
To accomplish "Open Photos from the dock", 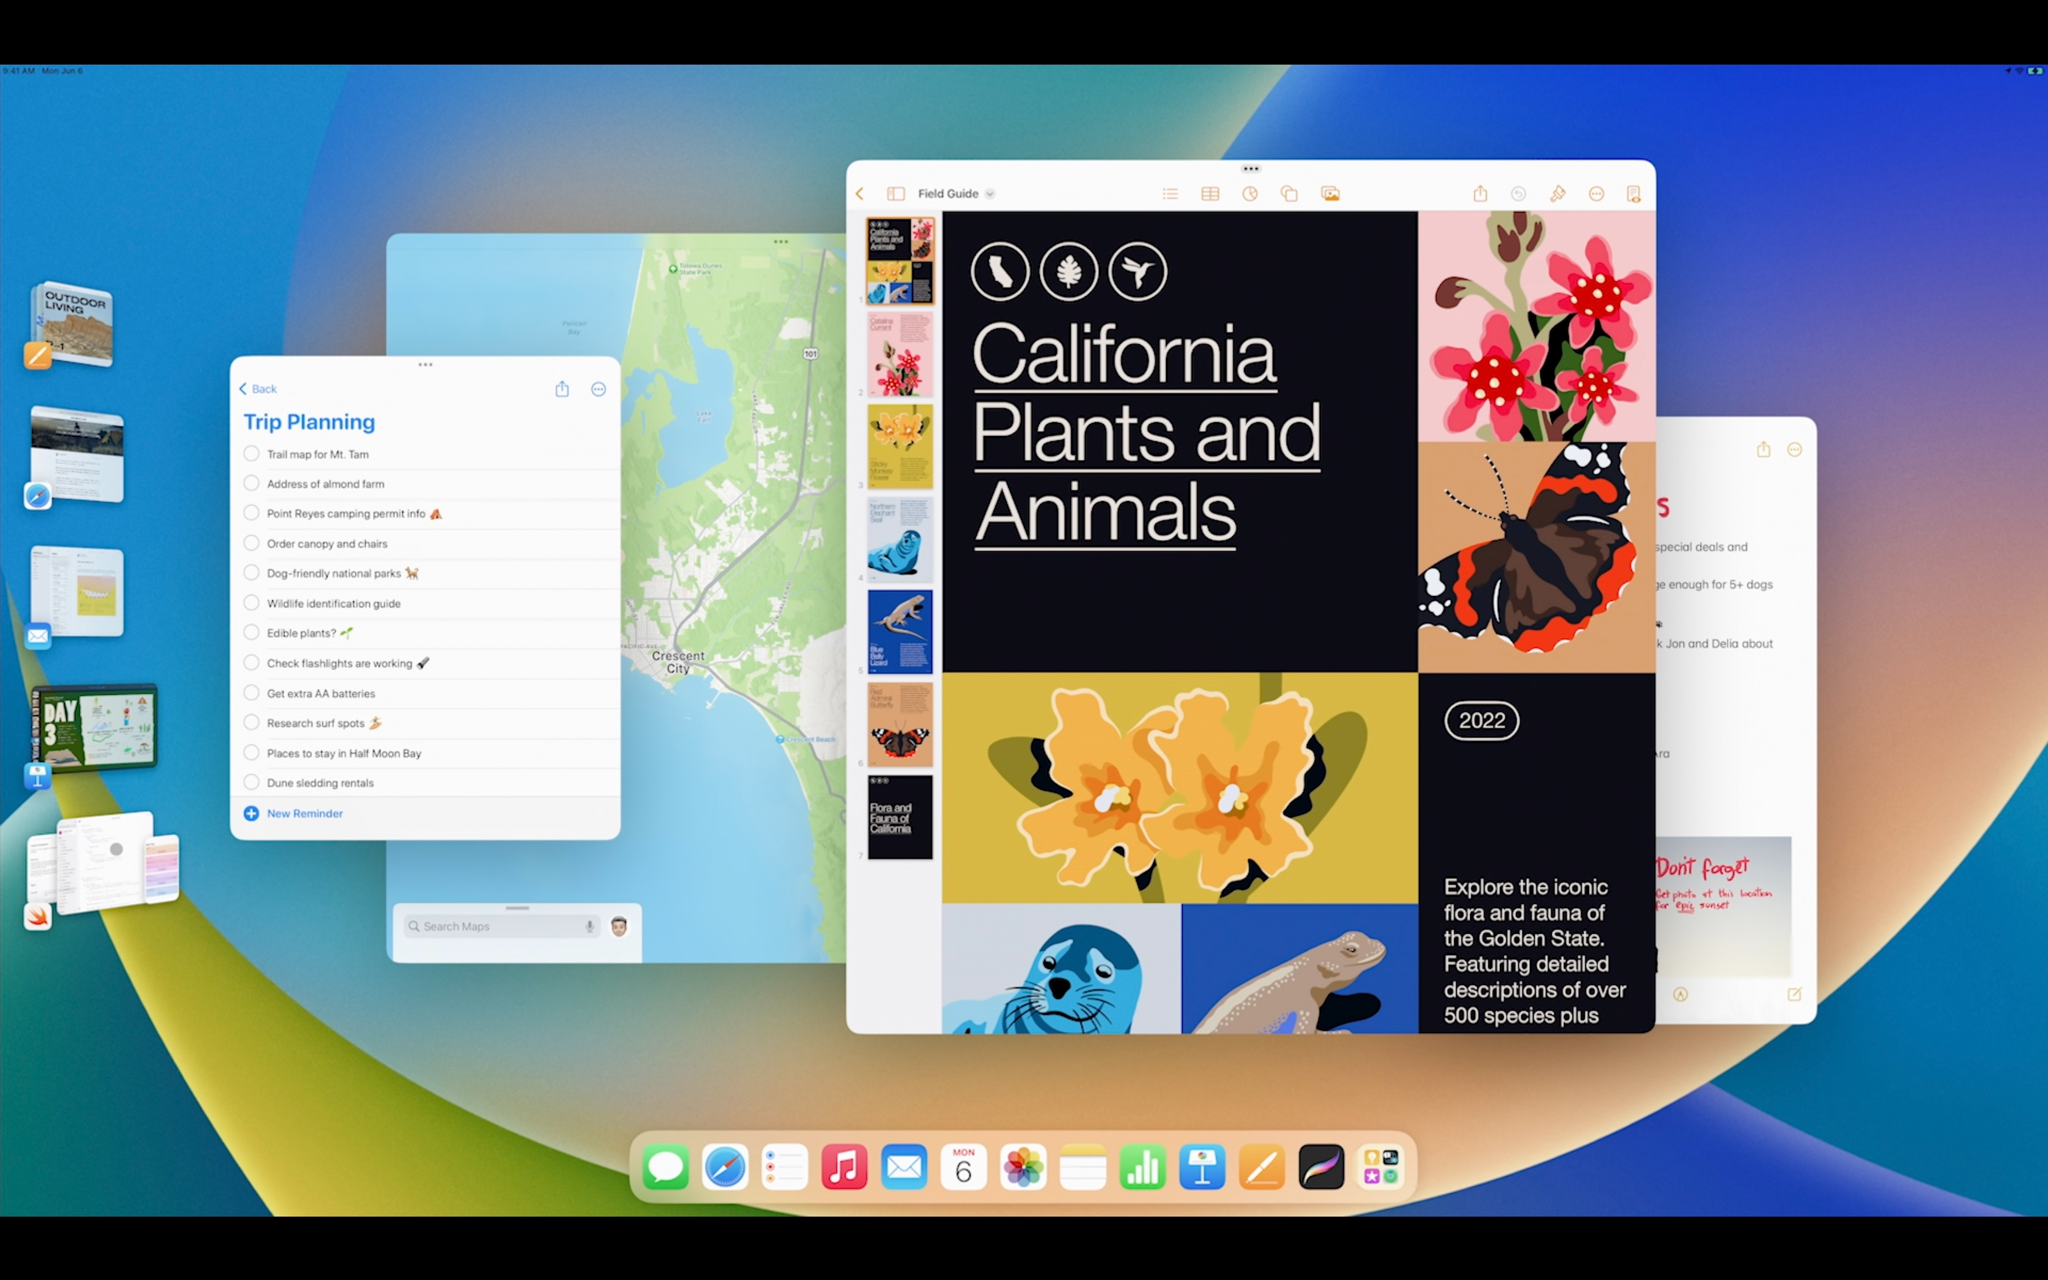I will [1023, 1167].
